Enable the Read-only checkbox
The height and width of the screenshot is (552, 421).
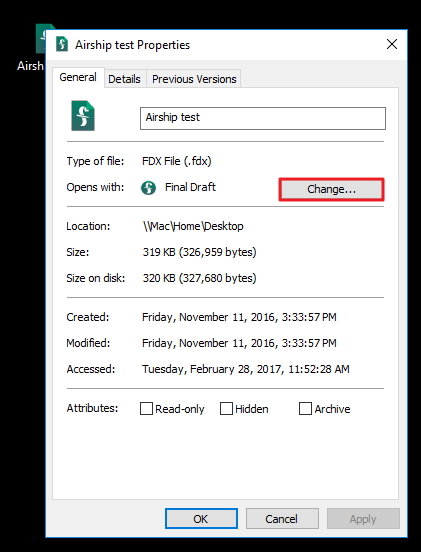pyautogui.click(x=146, y=409)
